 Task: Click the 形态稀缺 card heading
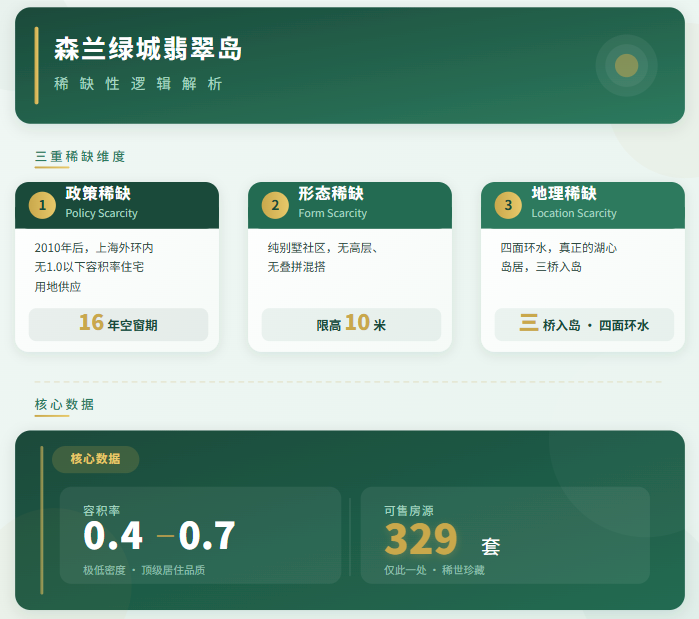(331, 193)
